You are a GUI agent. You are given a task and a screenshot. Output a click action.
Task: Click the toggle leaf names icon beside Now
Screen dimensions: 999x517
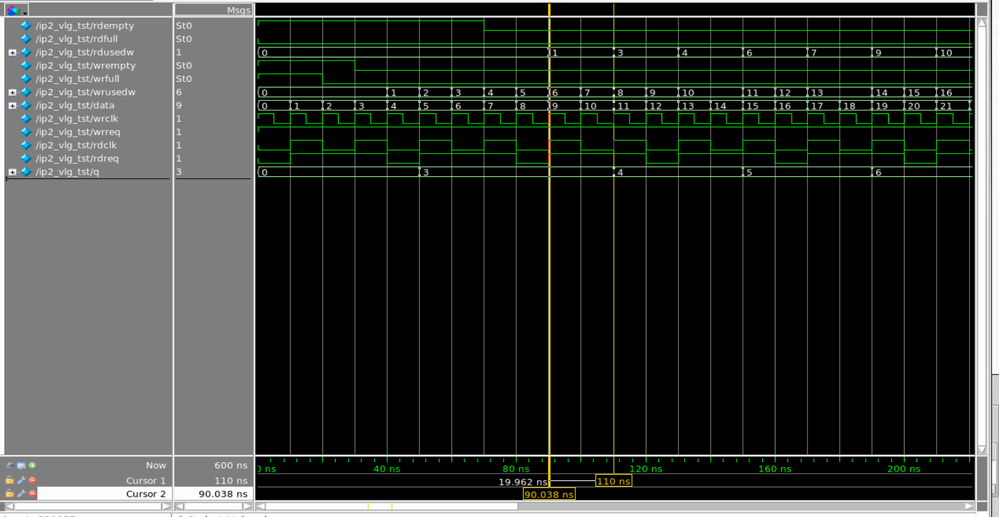coord(11,465)
